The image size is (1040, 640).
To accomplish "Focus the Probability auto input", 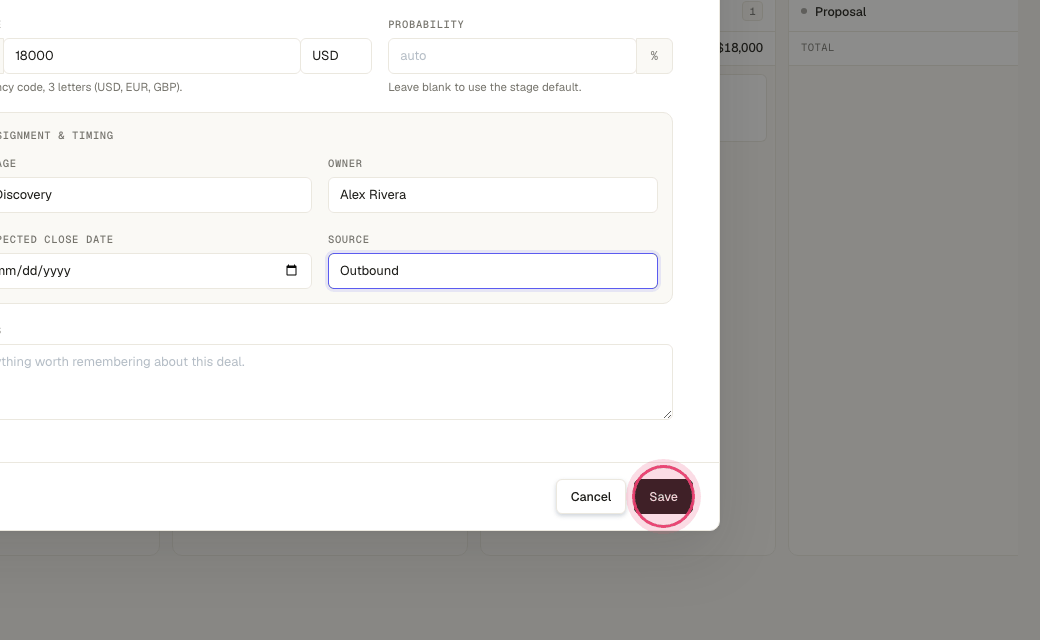I will (x=512, y=56).
